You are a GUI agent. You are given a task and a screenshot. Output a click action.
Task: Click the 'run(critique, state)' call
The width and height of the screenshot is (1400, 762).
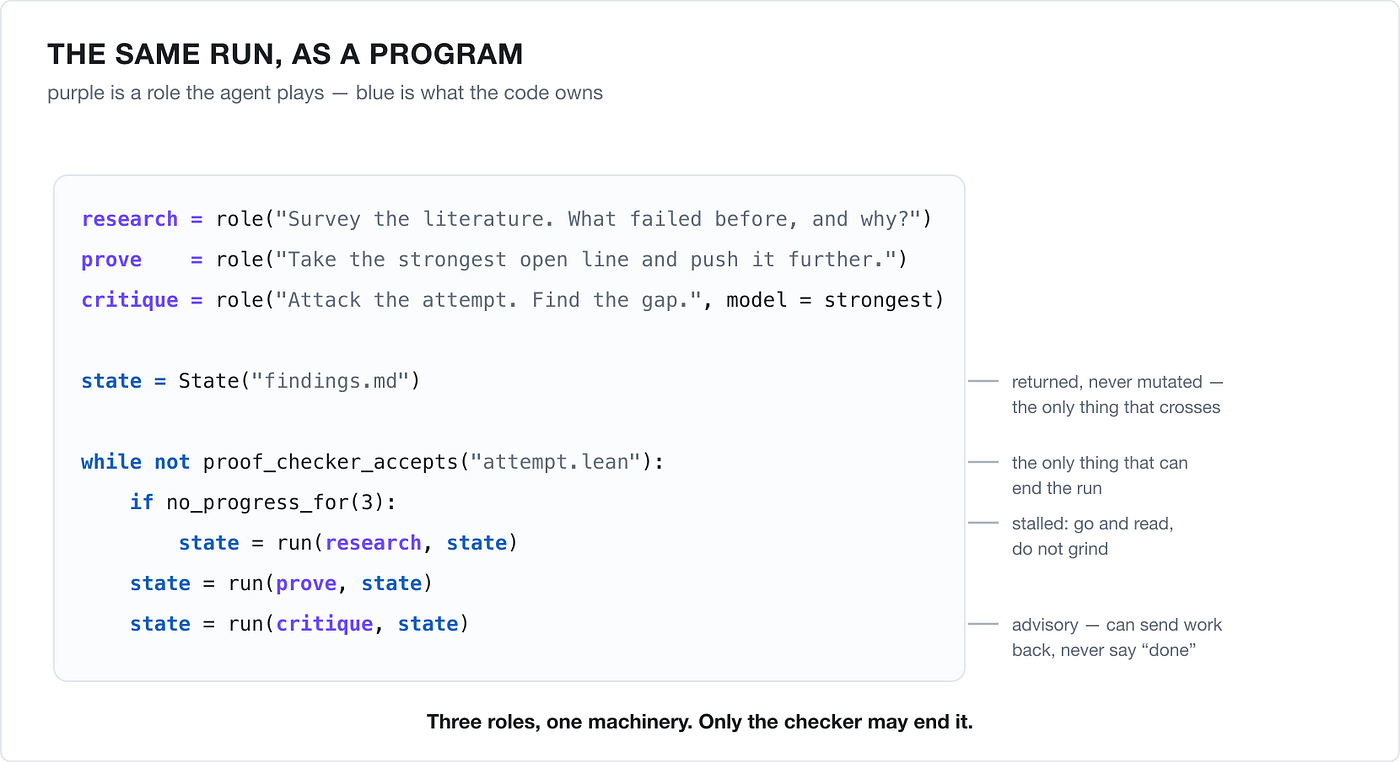[349, 624]
